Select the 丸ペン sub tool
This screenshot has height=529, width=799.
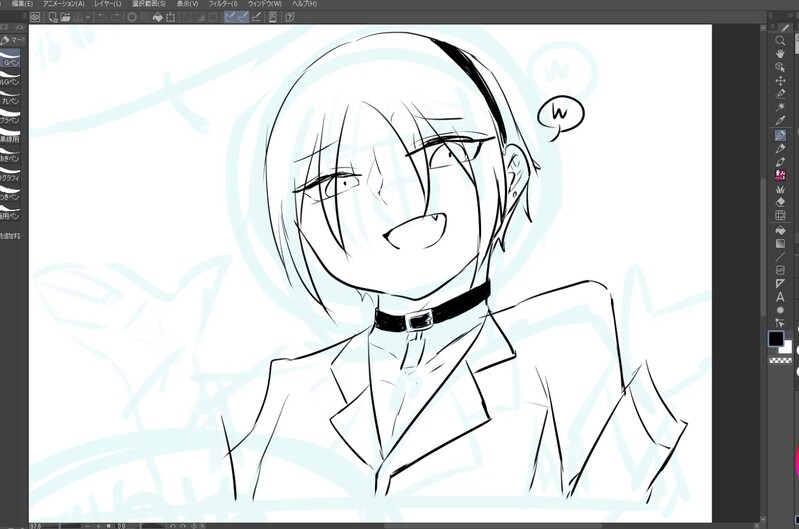click(10, 97)
